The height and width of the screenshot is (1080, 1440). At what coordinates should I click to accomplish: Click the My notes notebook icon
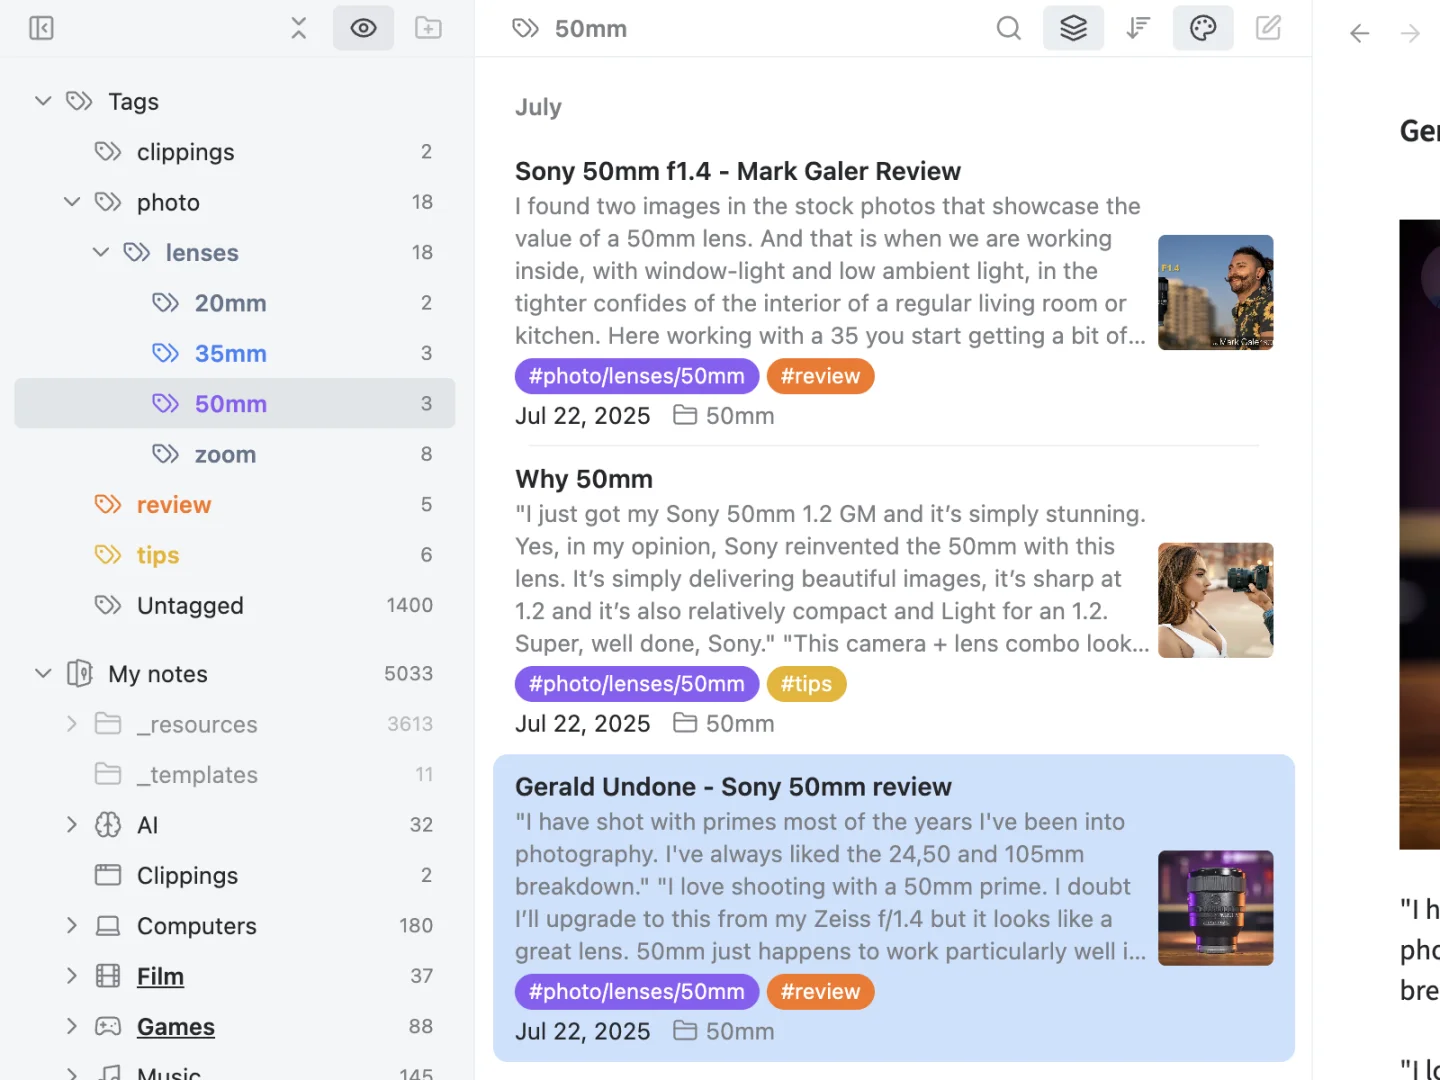pos(80,673)
